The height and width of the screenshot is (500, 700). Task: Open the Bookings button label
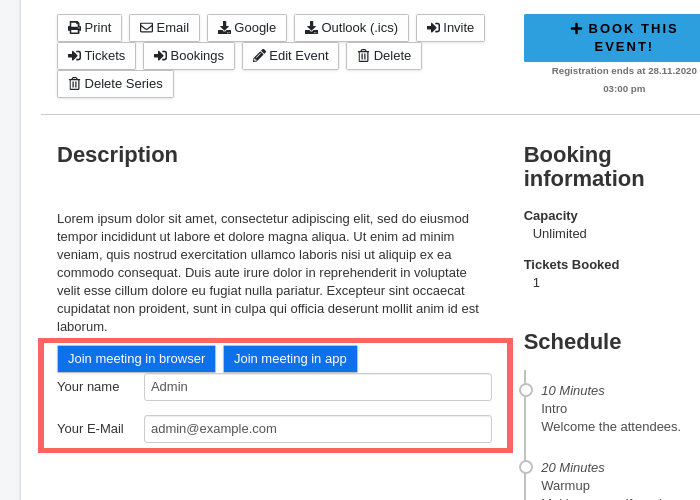(197, 56)
